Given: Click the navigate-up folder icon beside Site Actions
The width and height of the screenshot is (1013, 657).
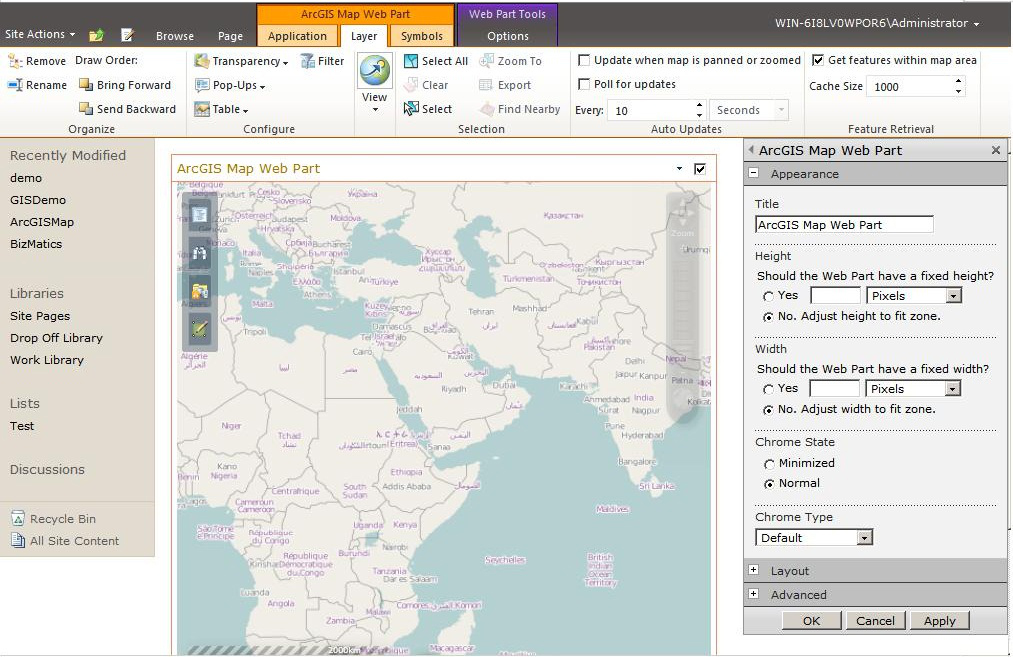Looking at the screenshot, I should click(96, 36).
